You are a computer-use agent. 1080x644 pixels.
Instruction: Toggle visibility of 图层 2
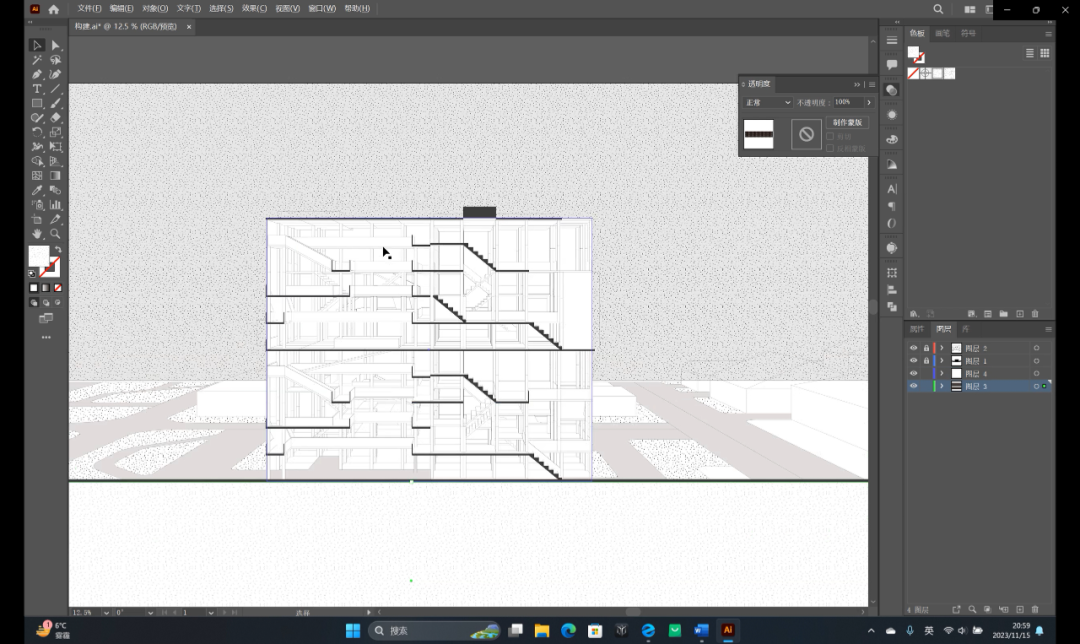[913, 348]
